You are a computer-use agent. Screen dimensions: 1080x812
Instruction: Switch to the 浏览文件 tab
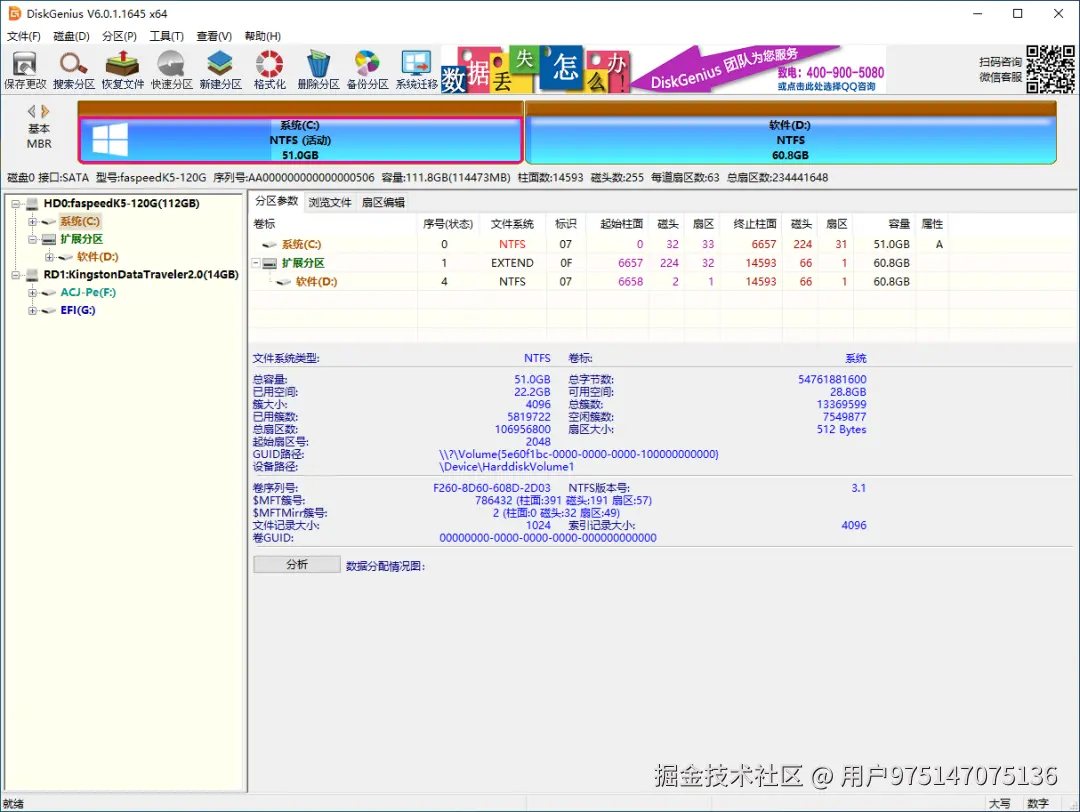329,202
